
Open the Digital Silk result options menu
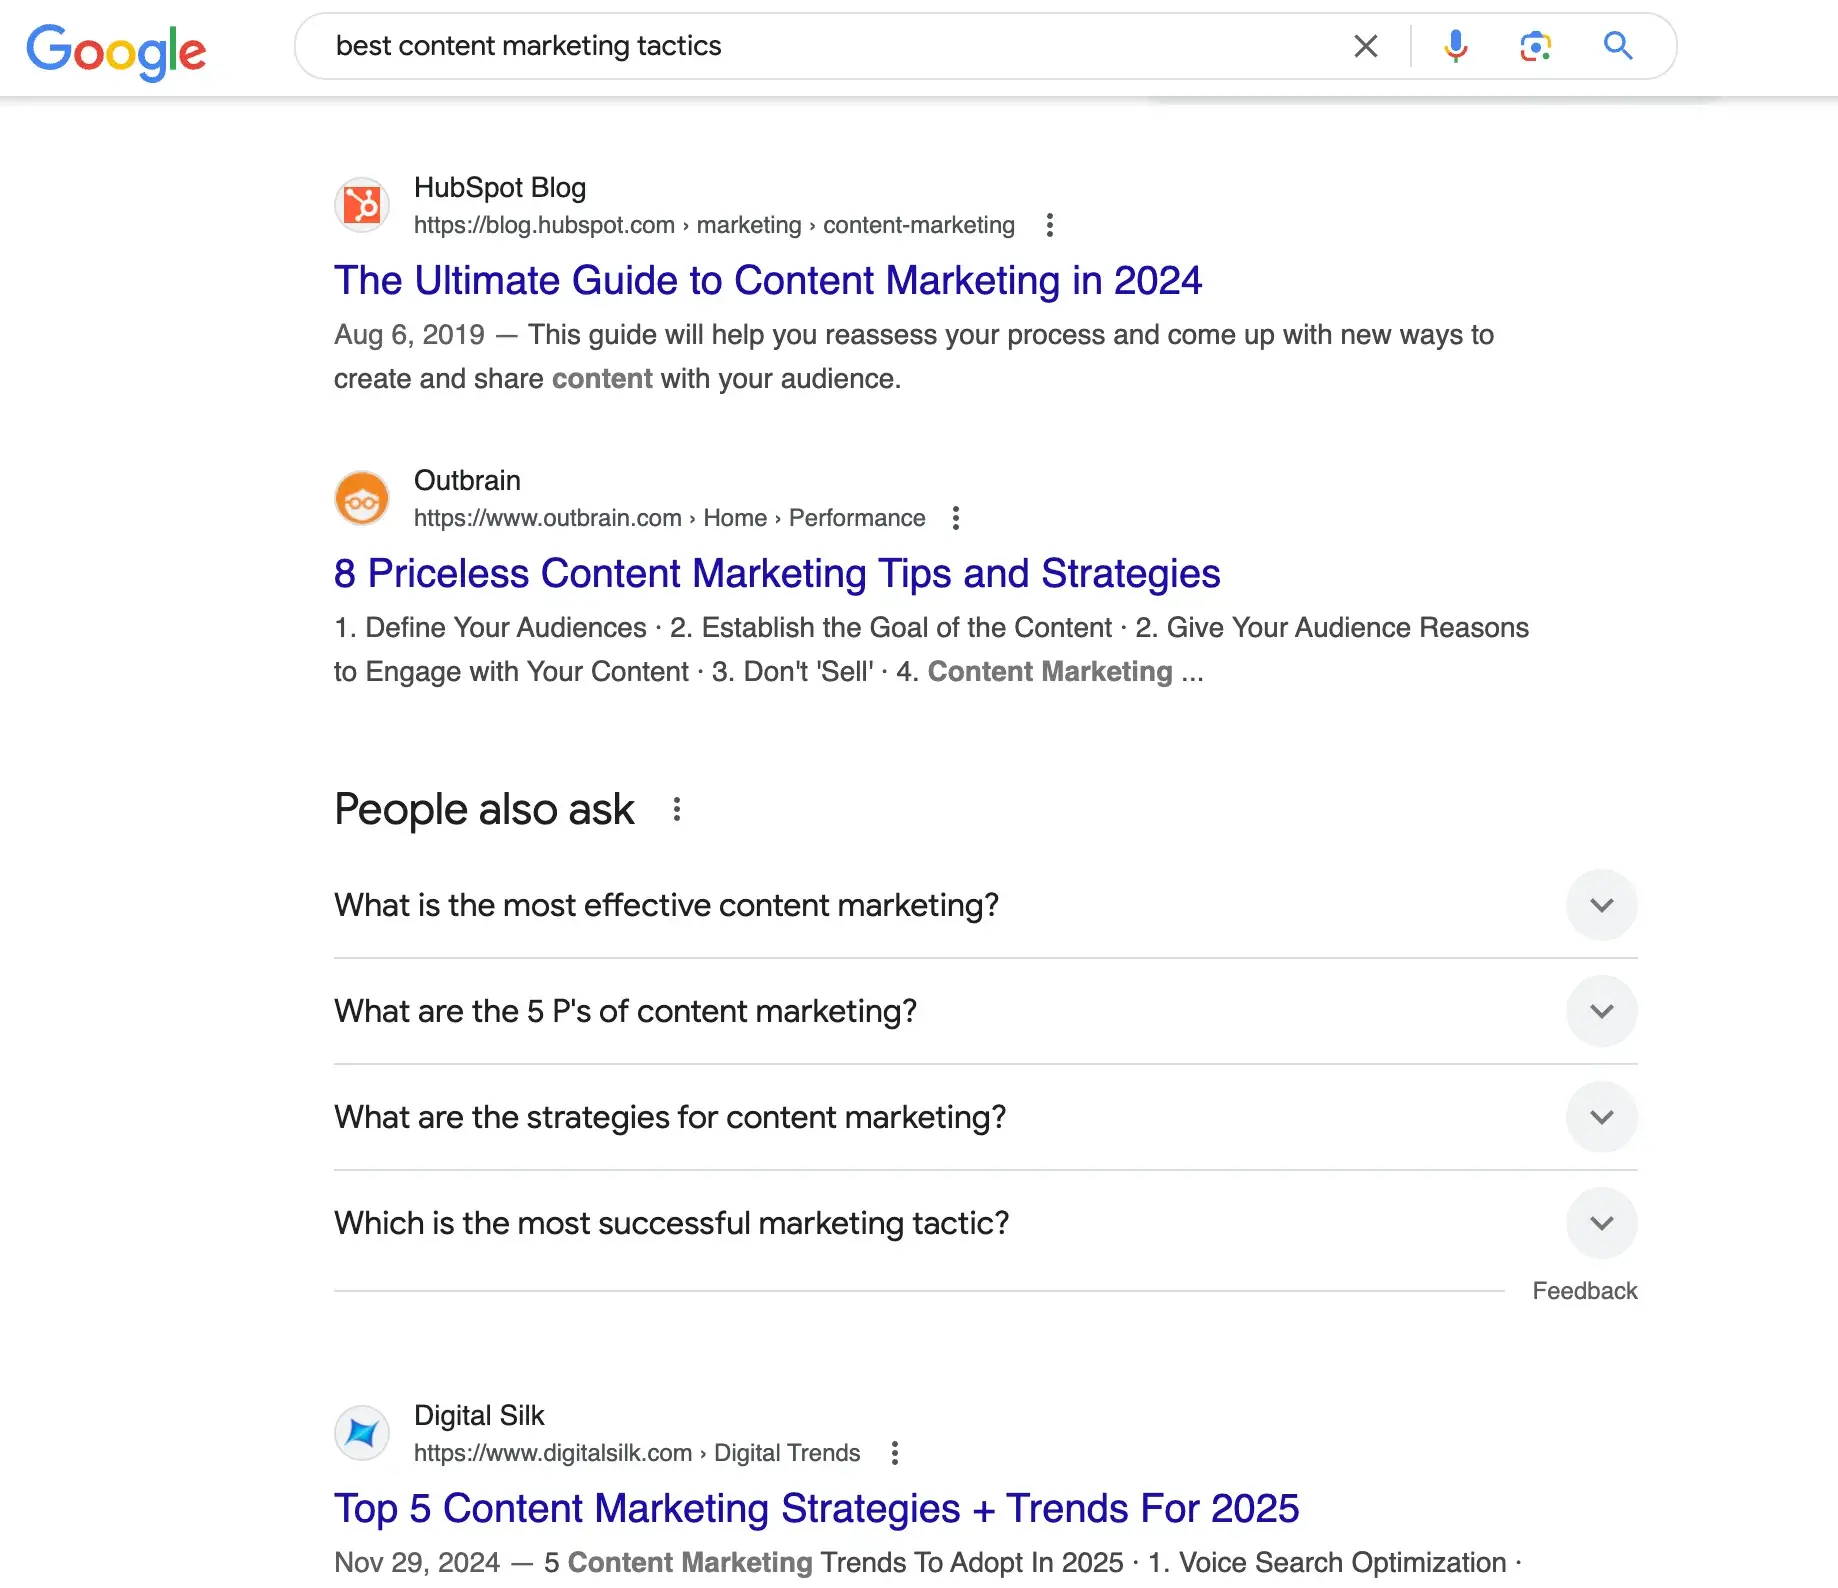point(895,1453)
